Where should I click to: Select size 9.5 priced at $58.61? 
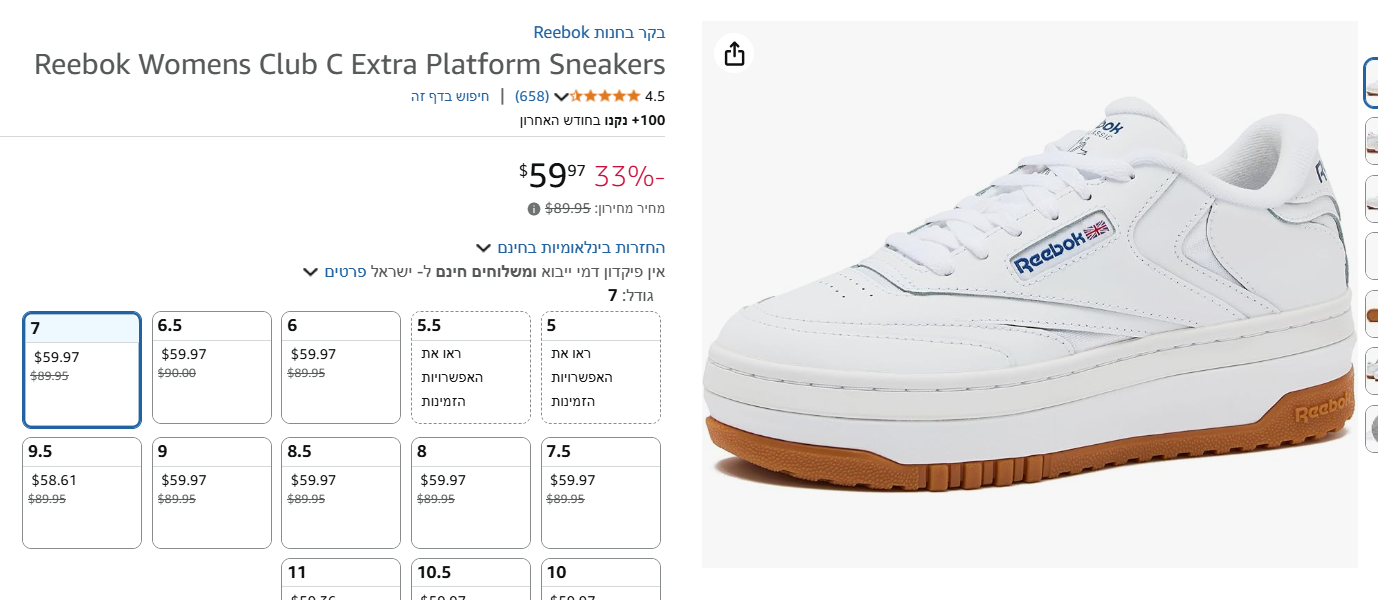tap(82, 493)
